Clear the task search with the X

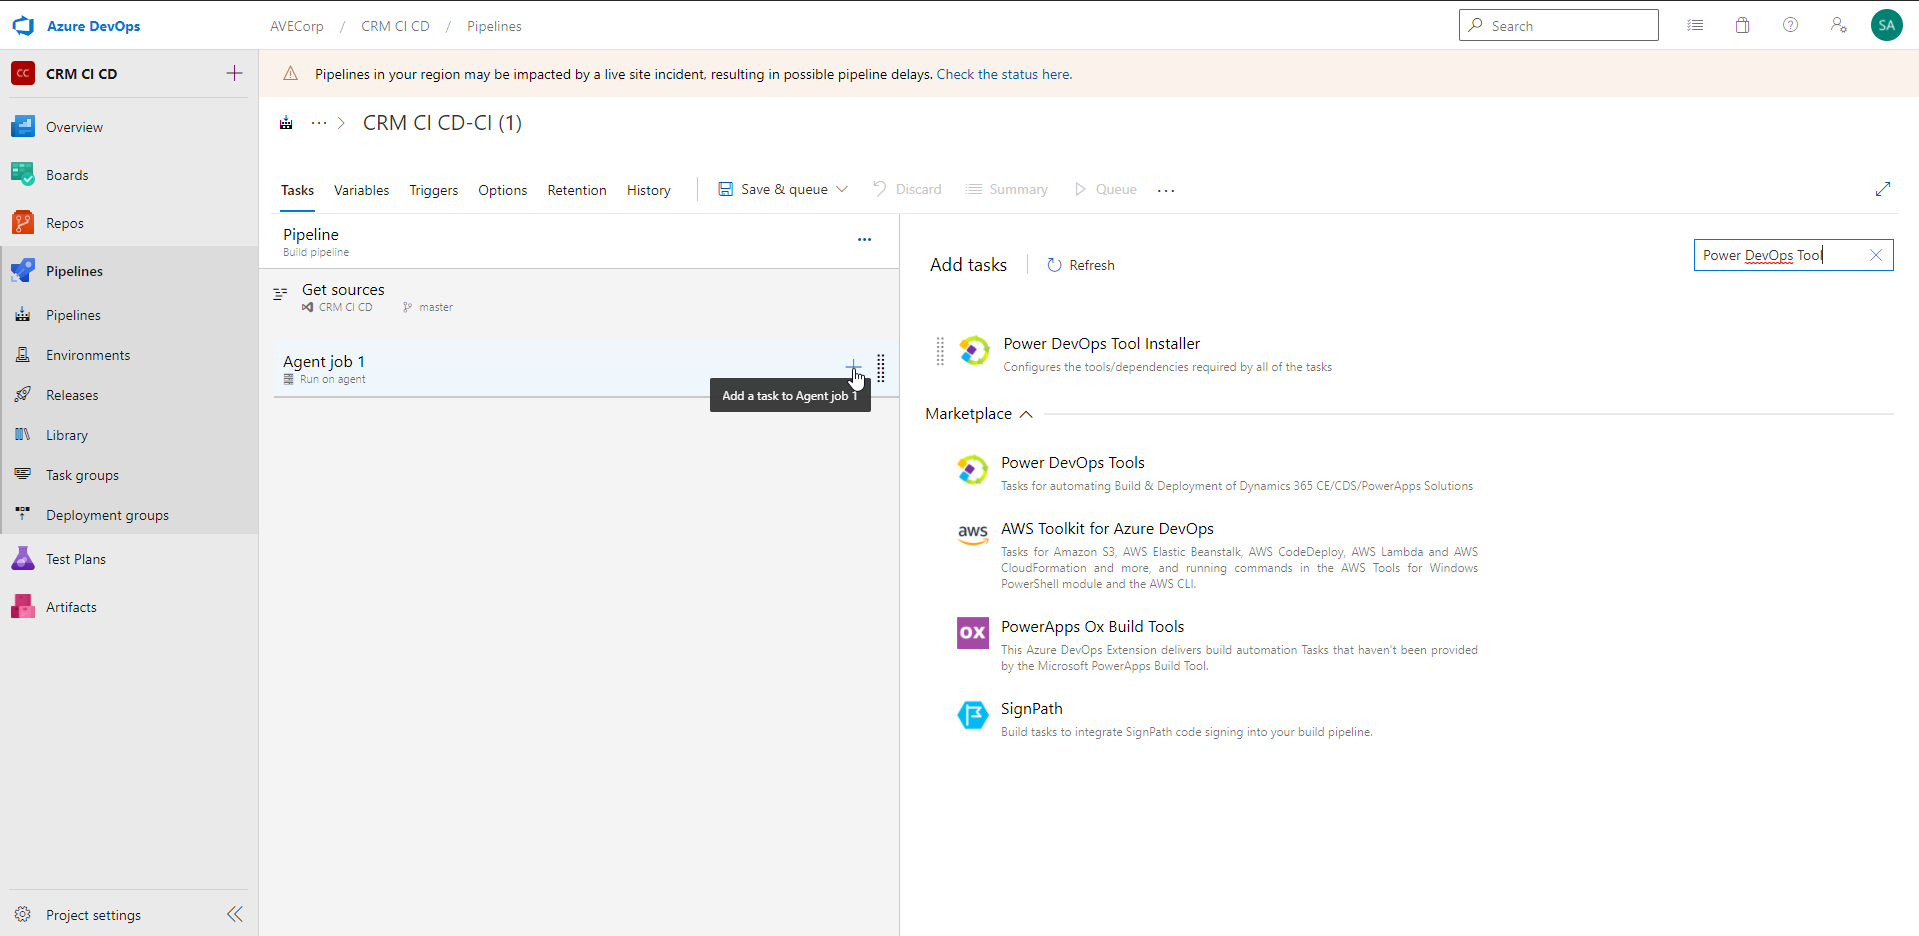click(1876, 255)
